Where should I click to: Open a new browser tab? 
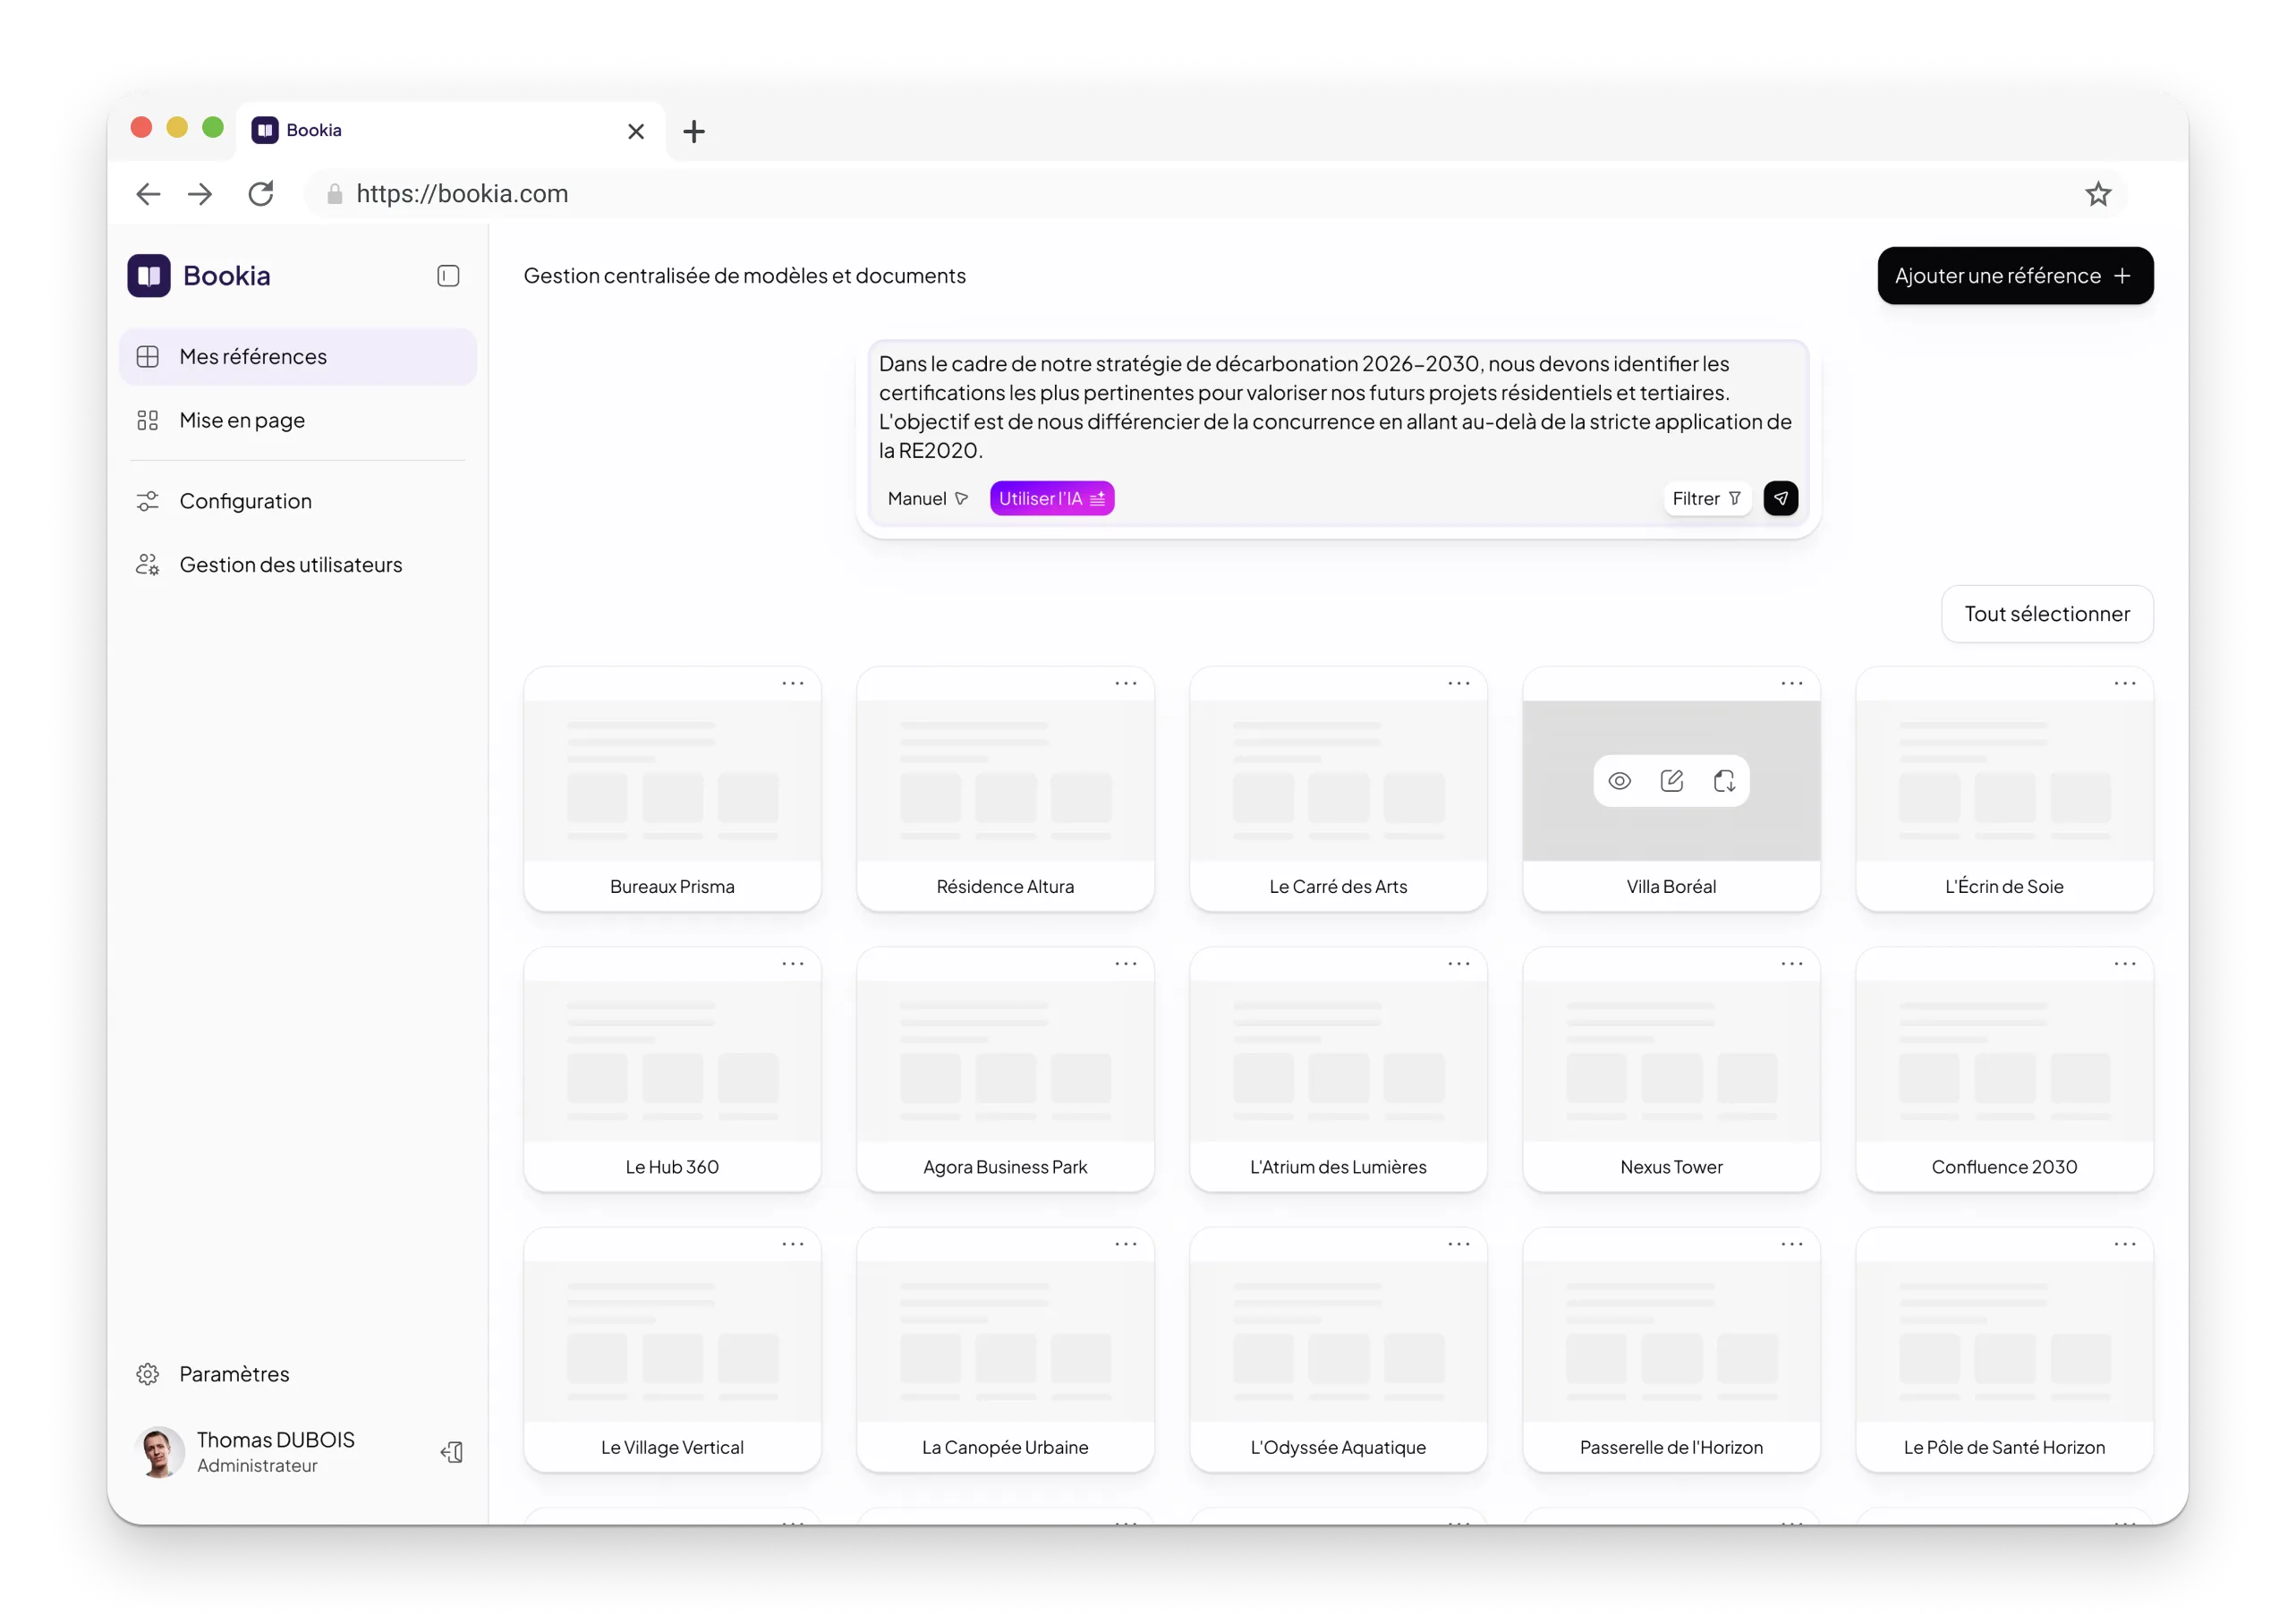[694, 131]
